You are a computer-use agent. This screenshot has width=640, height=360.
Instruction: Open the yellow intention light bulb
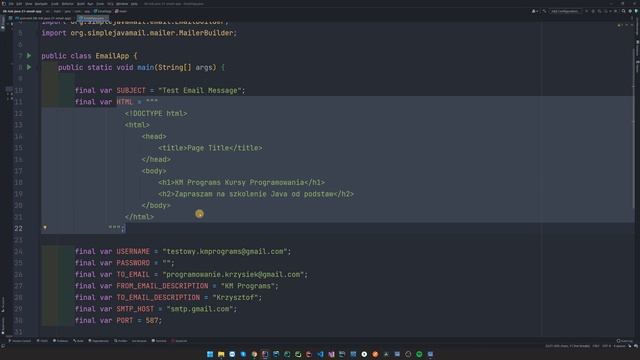coord(45,228)
